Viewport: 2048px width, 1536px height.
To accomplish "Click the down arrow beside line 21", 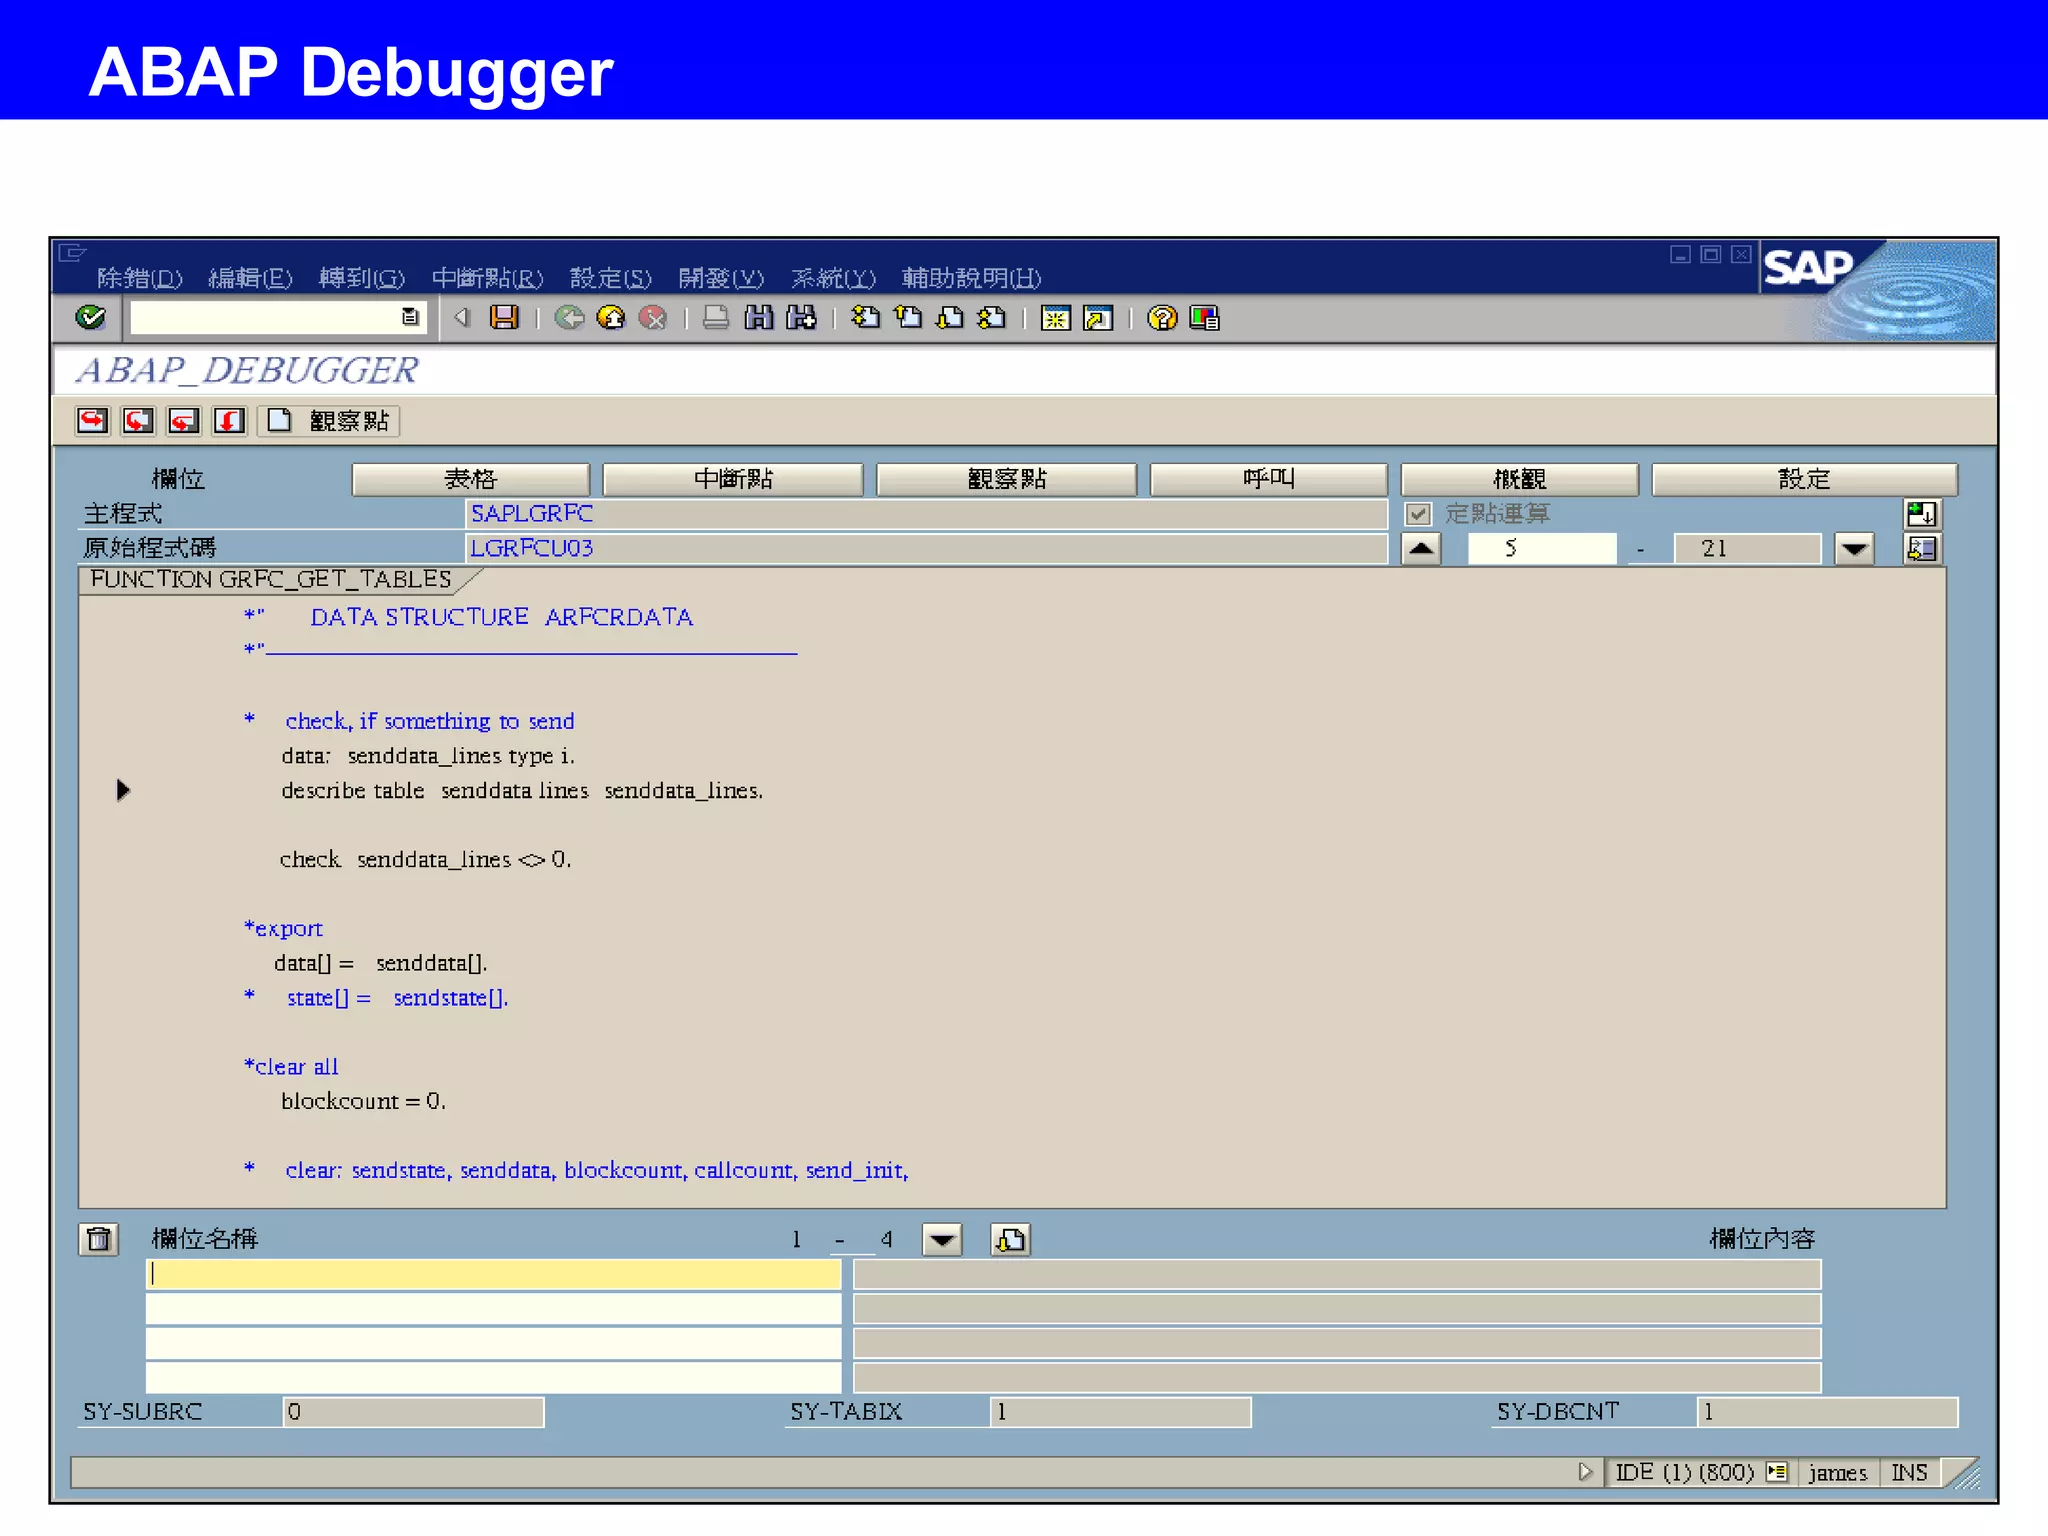I will (1854, 548).
